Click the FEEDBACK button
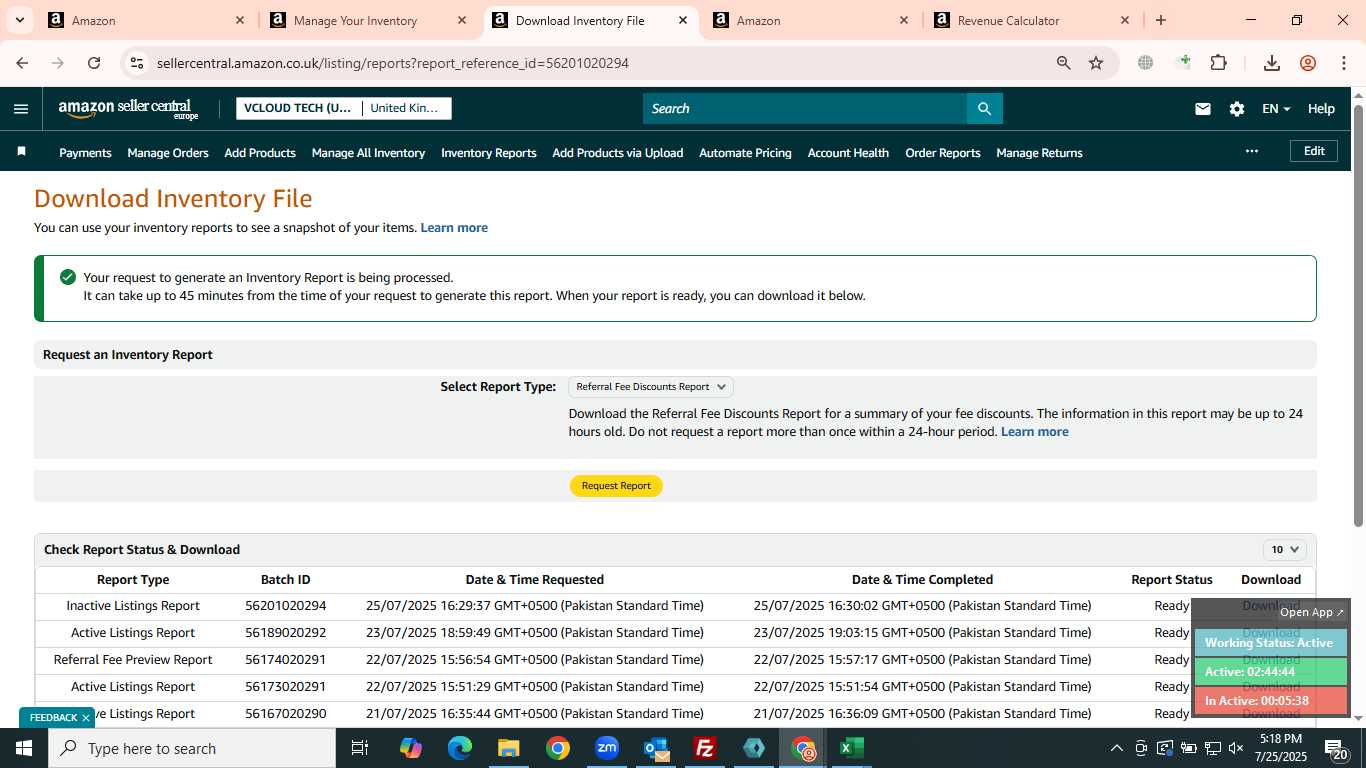Screen dimensions: 1366x768 pos(53,718)
